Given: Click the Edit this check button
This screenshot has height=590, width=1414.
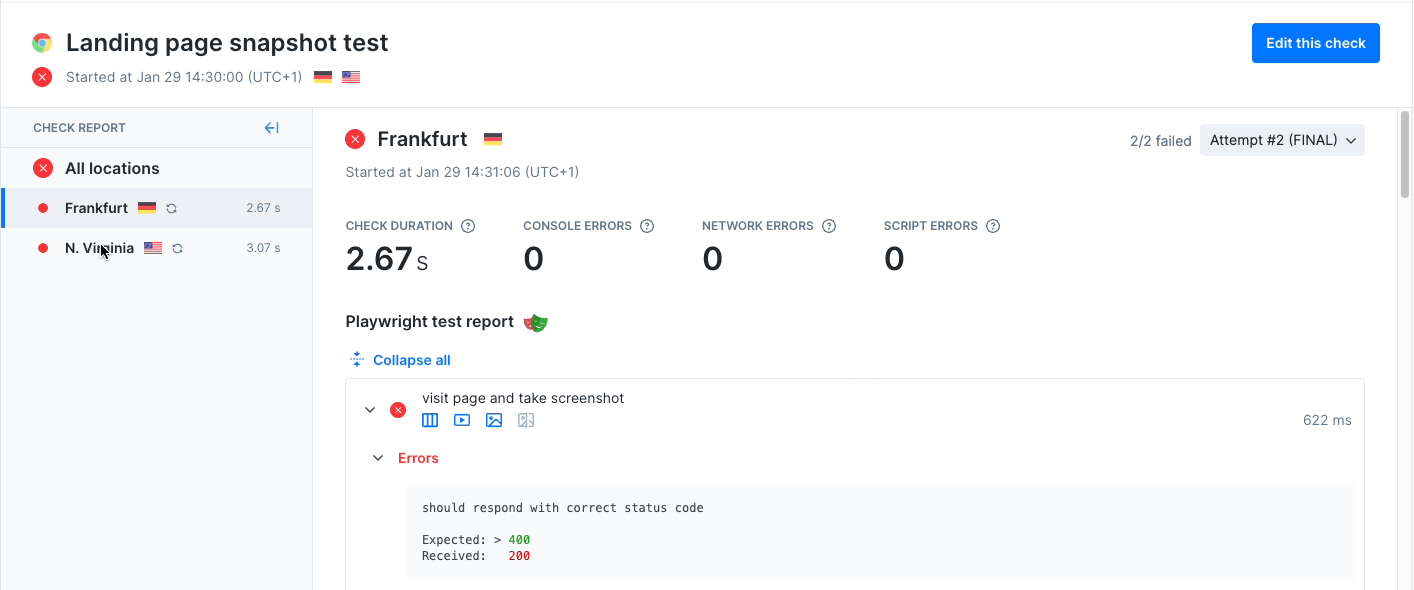Looking at the screenshot, I should pos(1315,43).
